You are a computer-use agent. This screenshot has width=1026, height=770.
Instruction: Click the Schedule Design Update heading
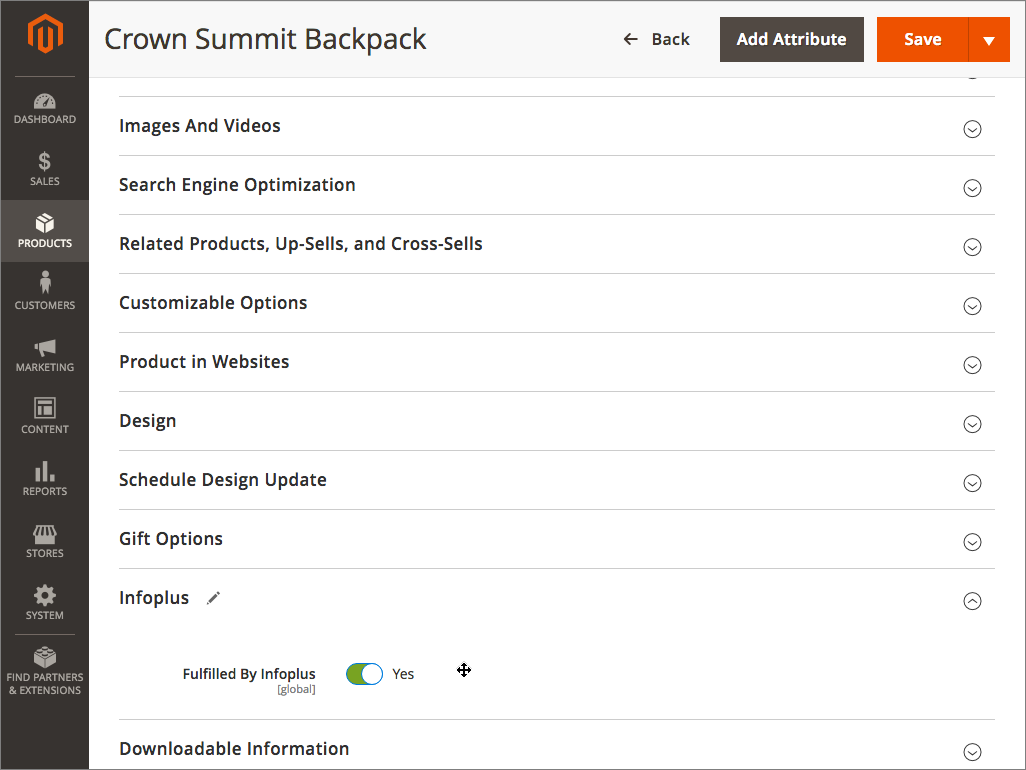click(x=222, y=480)
